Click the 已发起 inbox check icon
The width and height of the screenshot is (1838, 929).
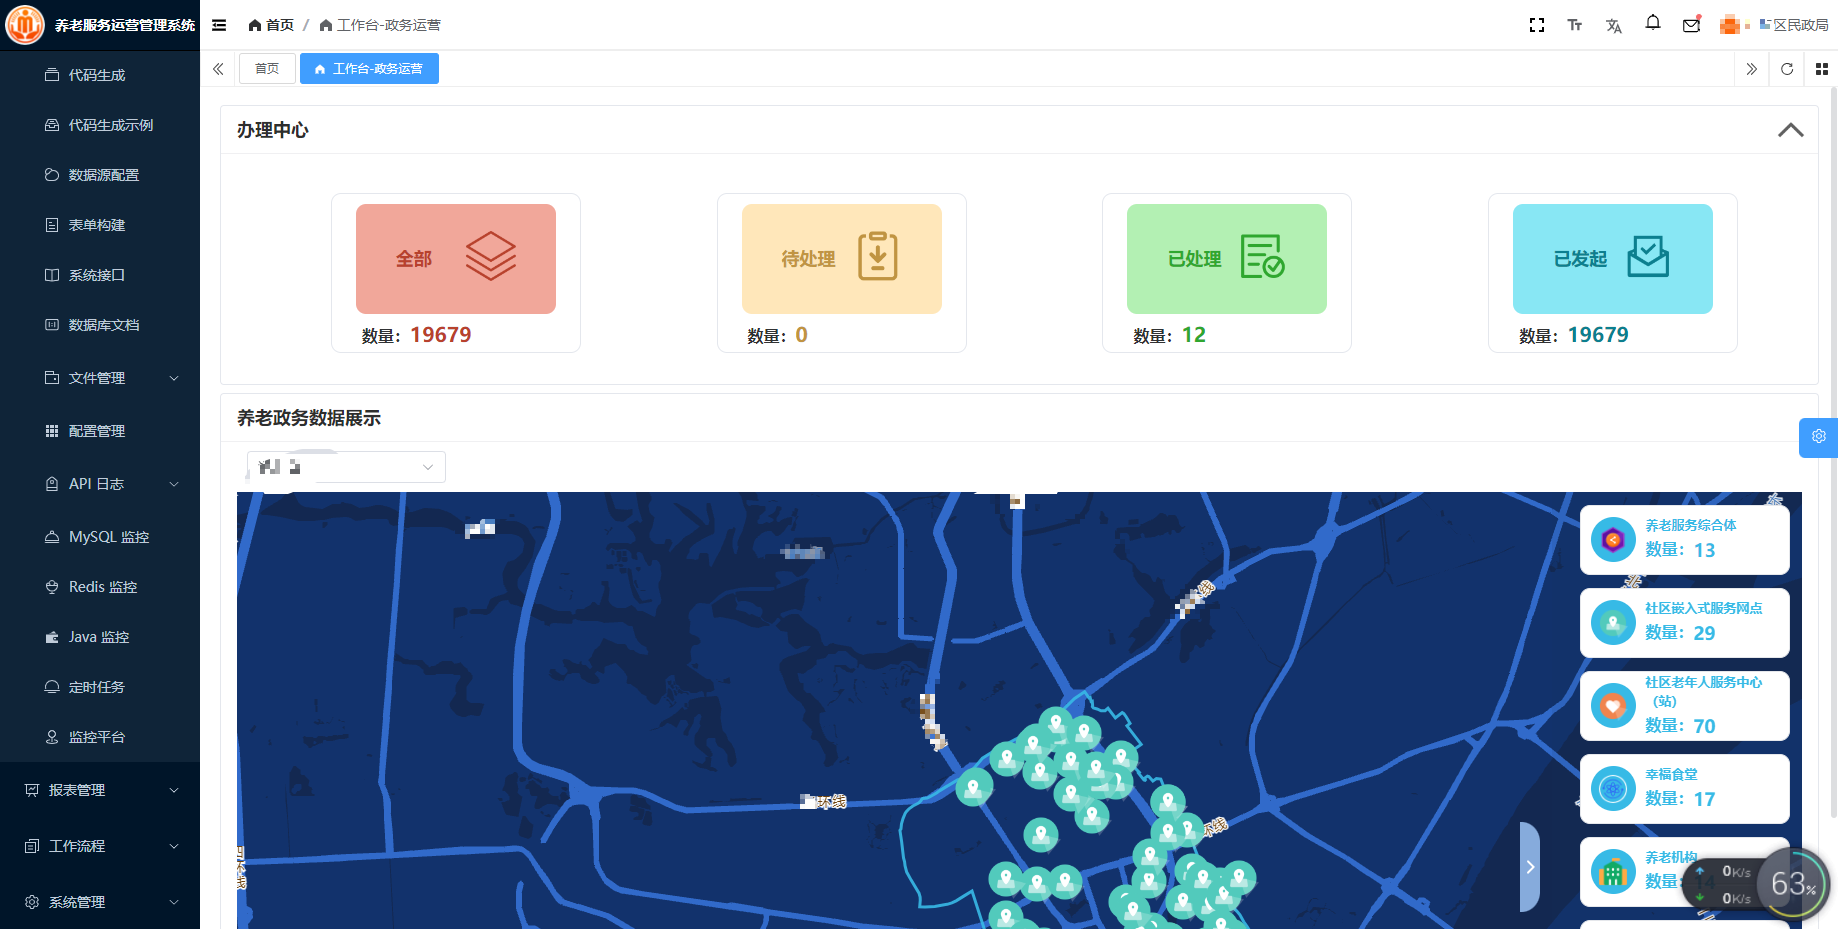1648,256
